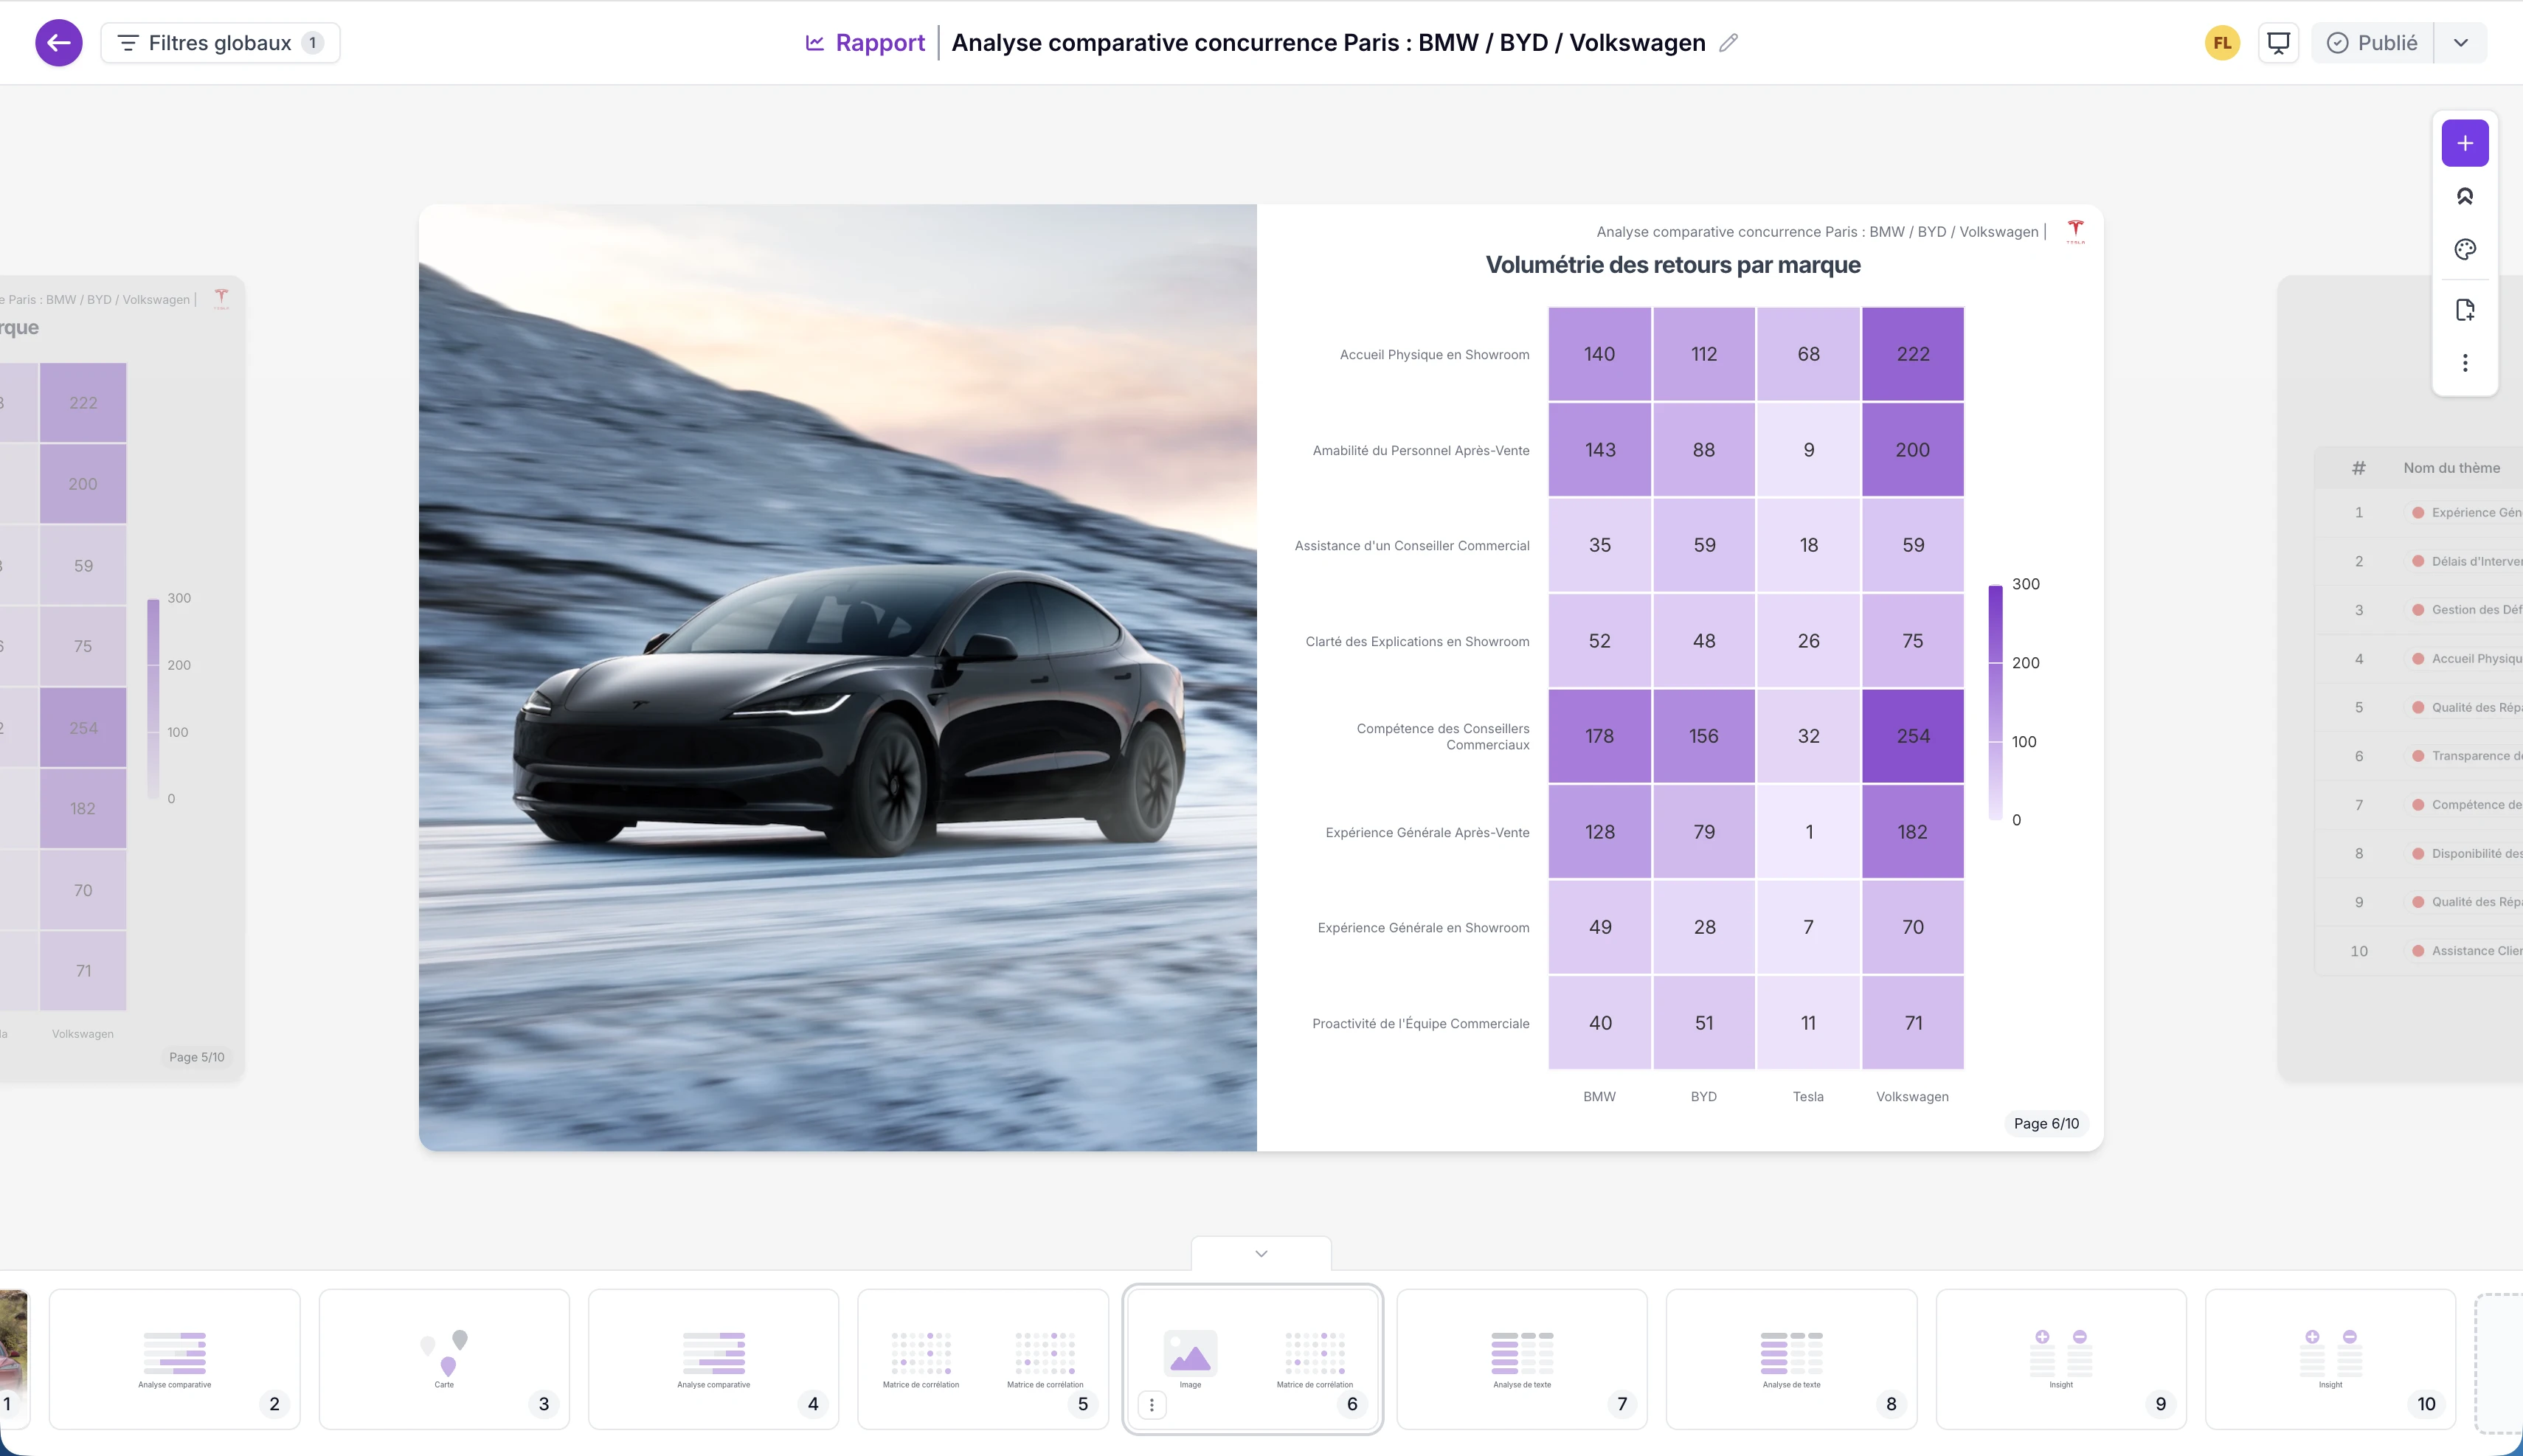Click the heatmap color scale legend bar
The height and width of the screenshot is (1456, 2523).
(x=1995, y=702)
